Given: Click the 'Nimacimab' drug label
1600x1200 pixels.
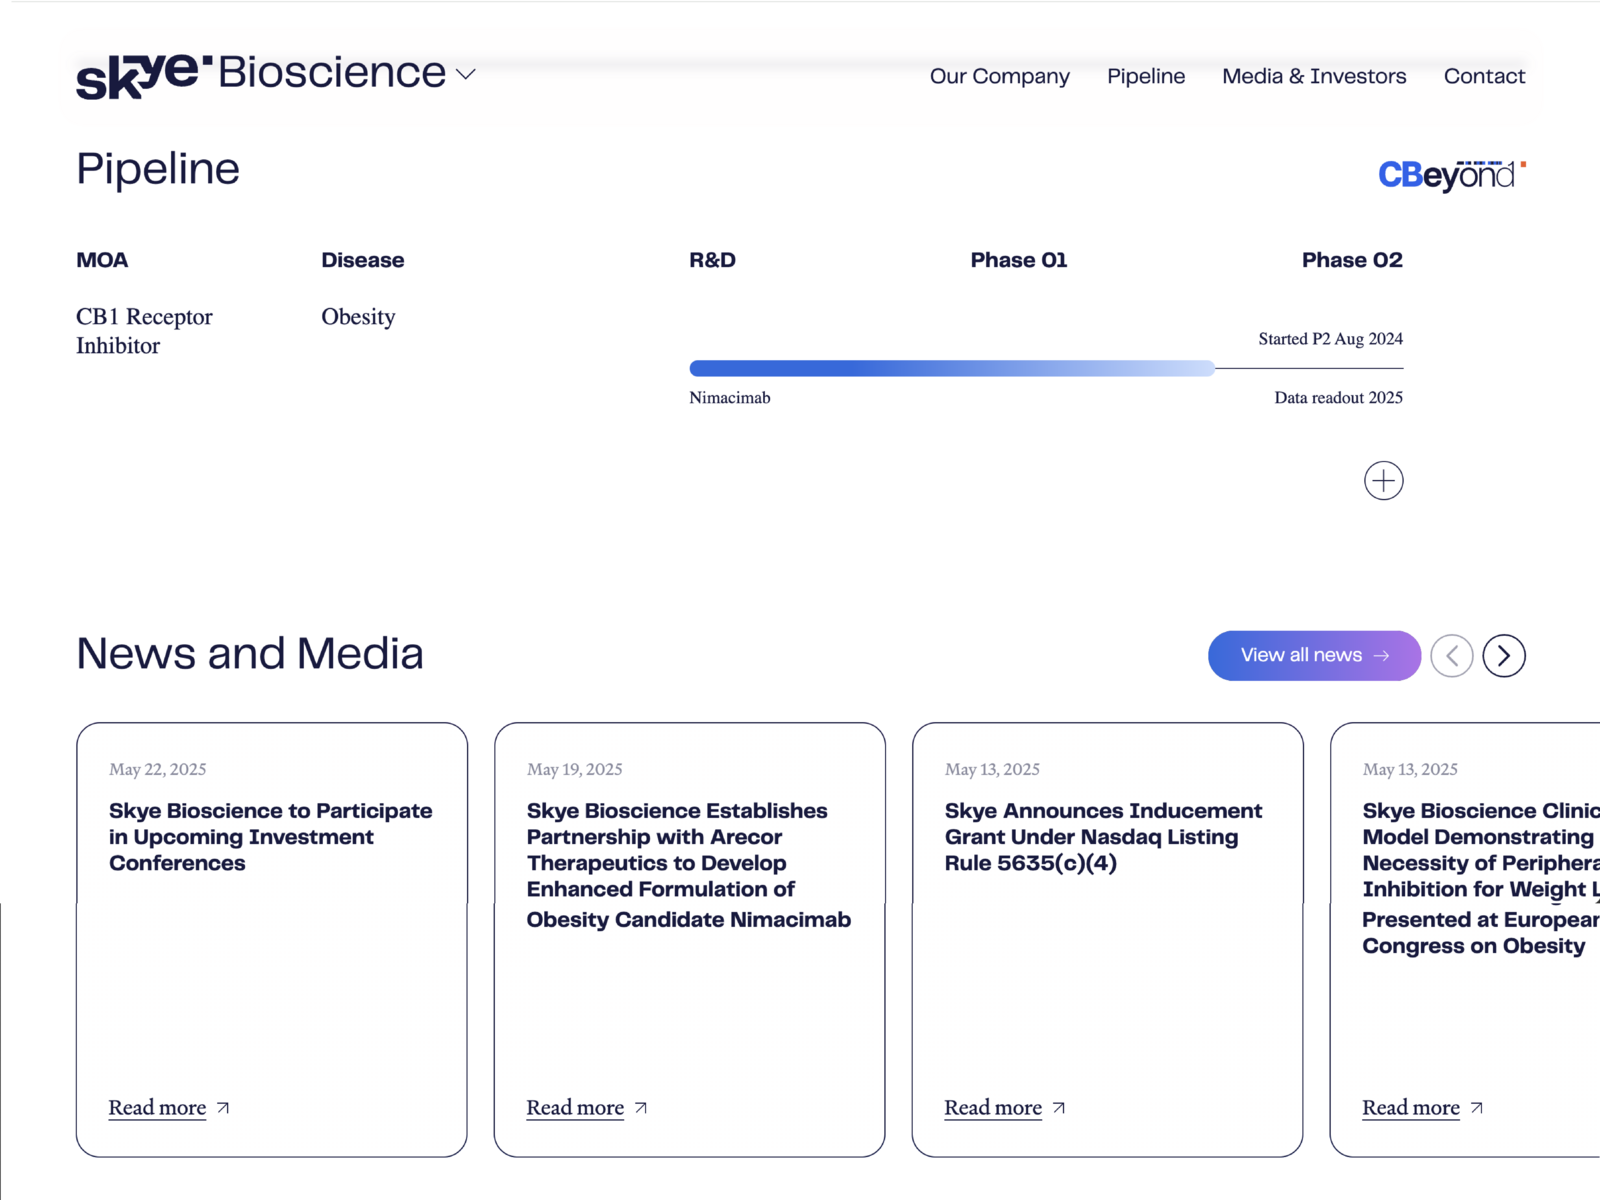Looking at the screenshot, I should pos(730,398).
